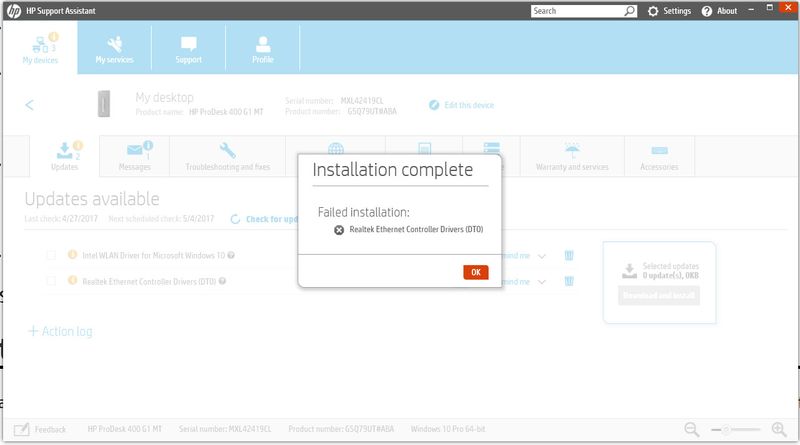Click the search magnifier icon
The height and width of the screenshot is (445, 800).
click(630, 11)
